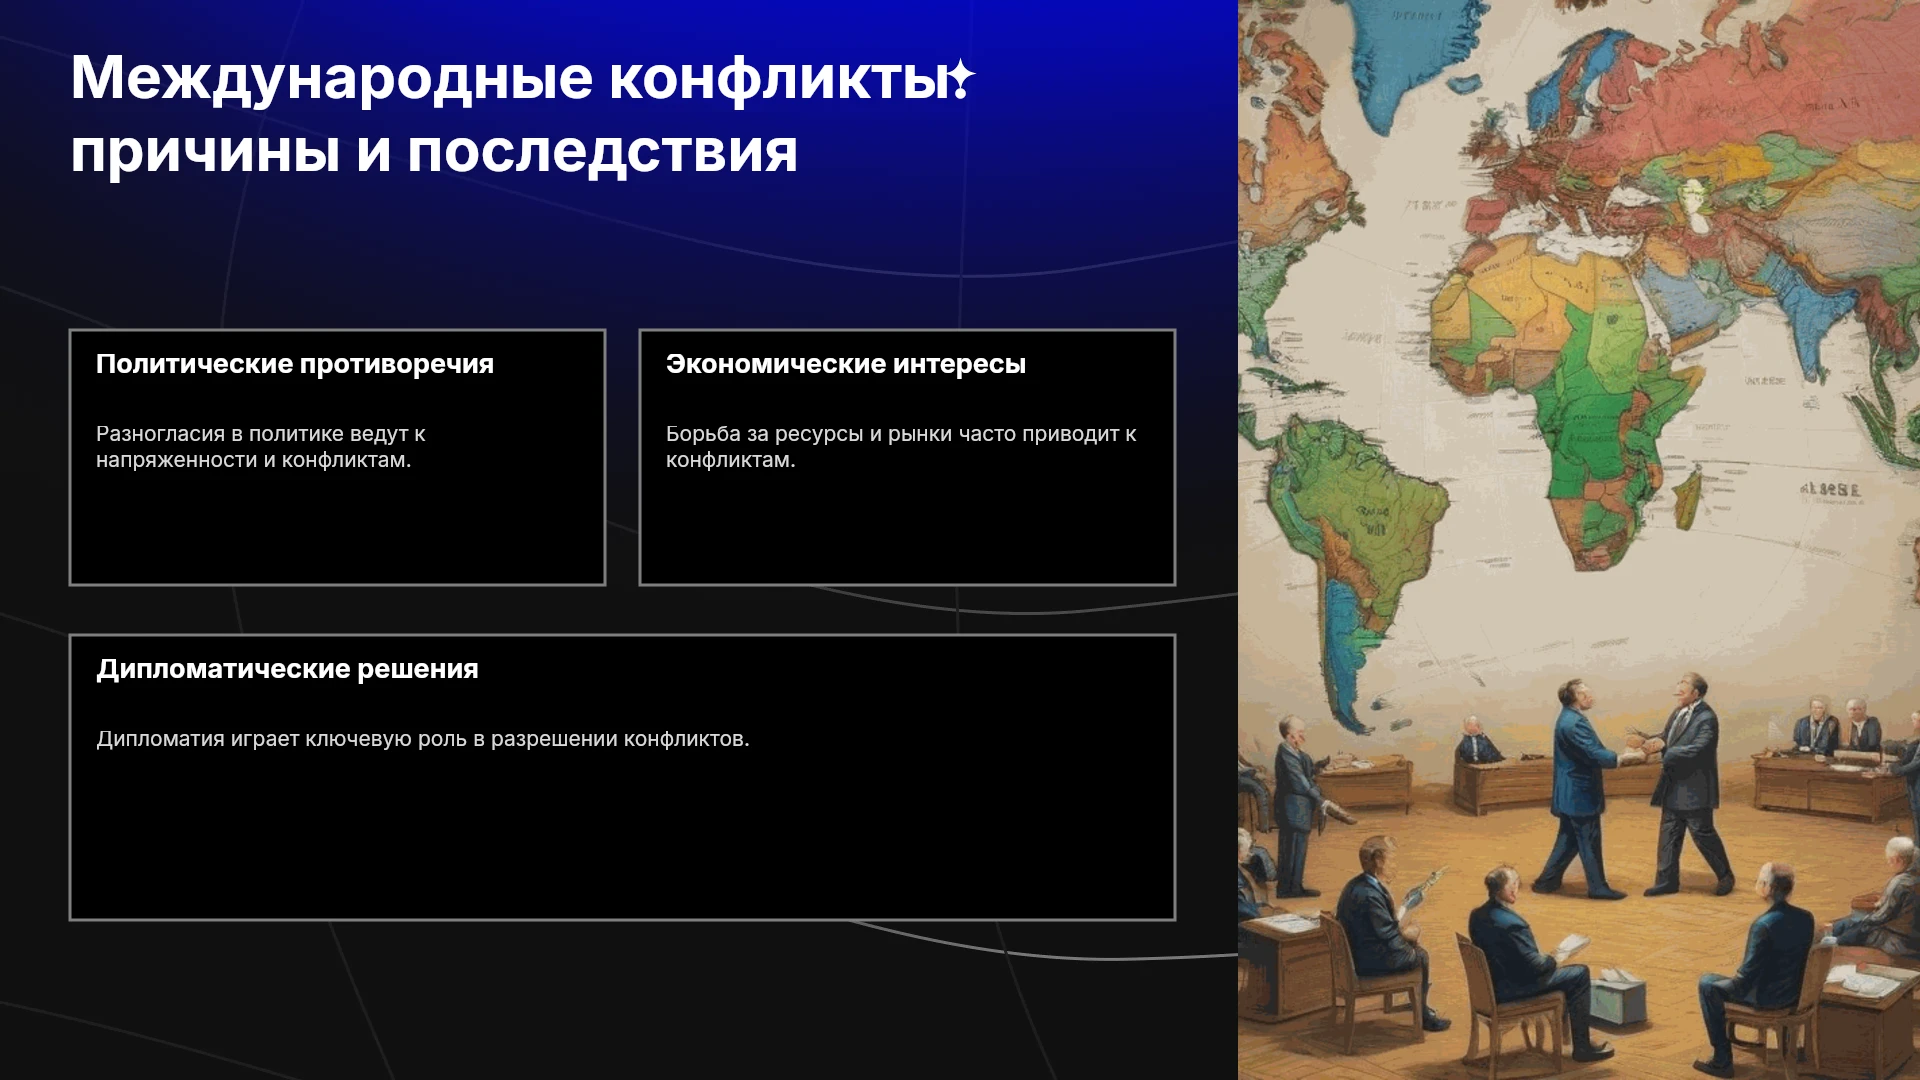Select the dark slide background below the cards

[620, 1000]
